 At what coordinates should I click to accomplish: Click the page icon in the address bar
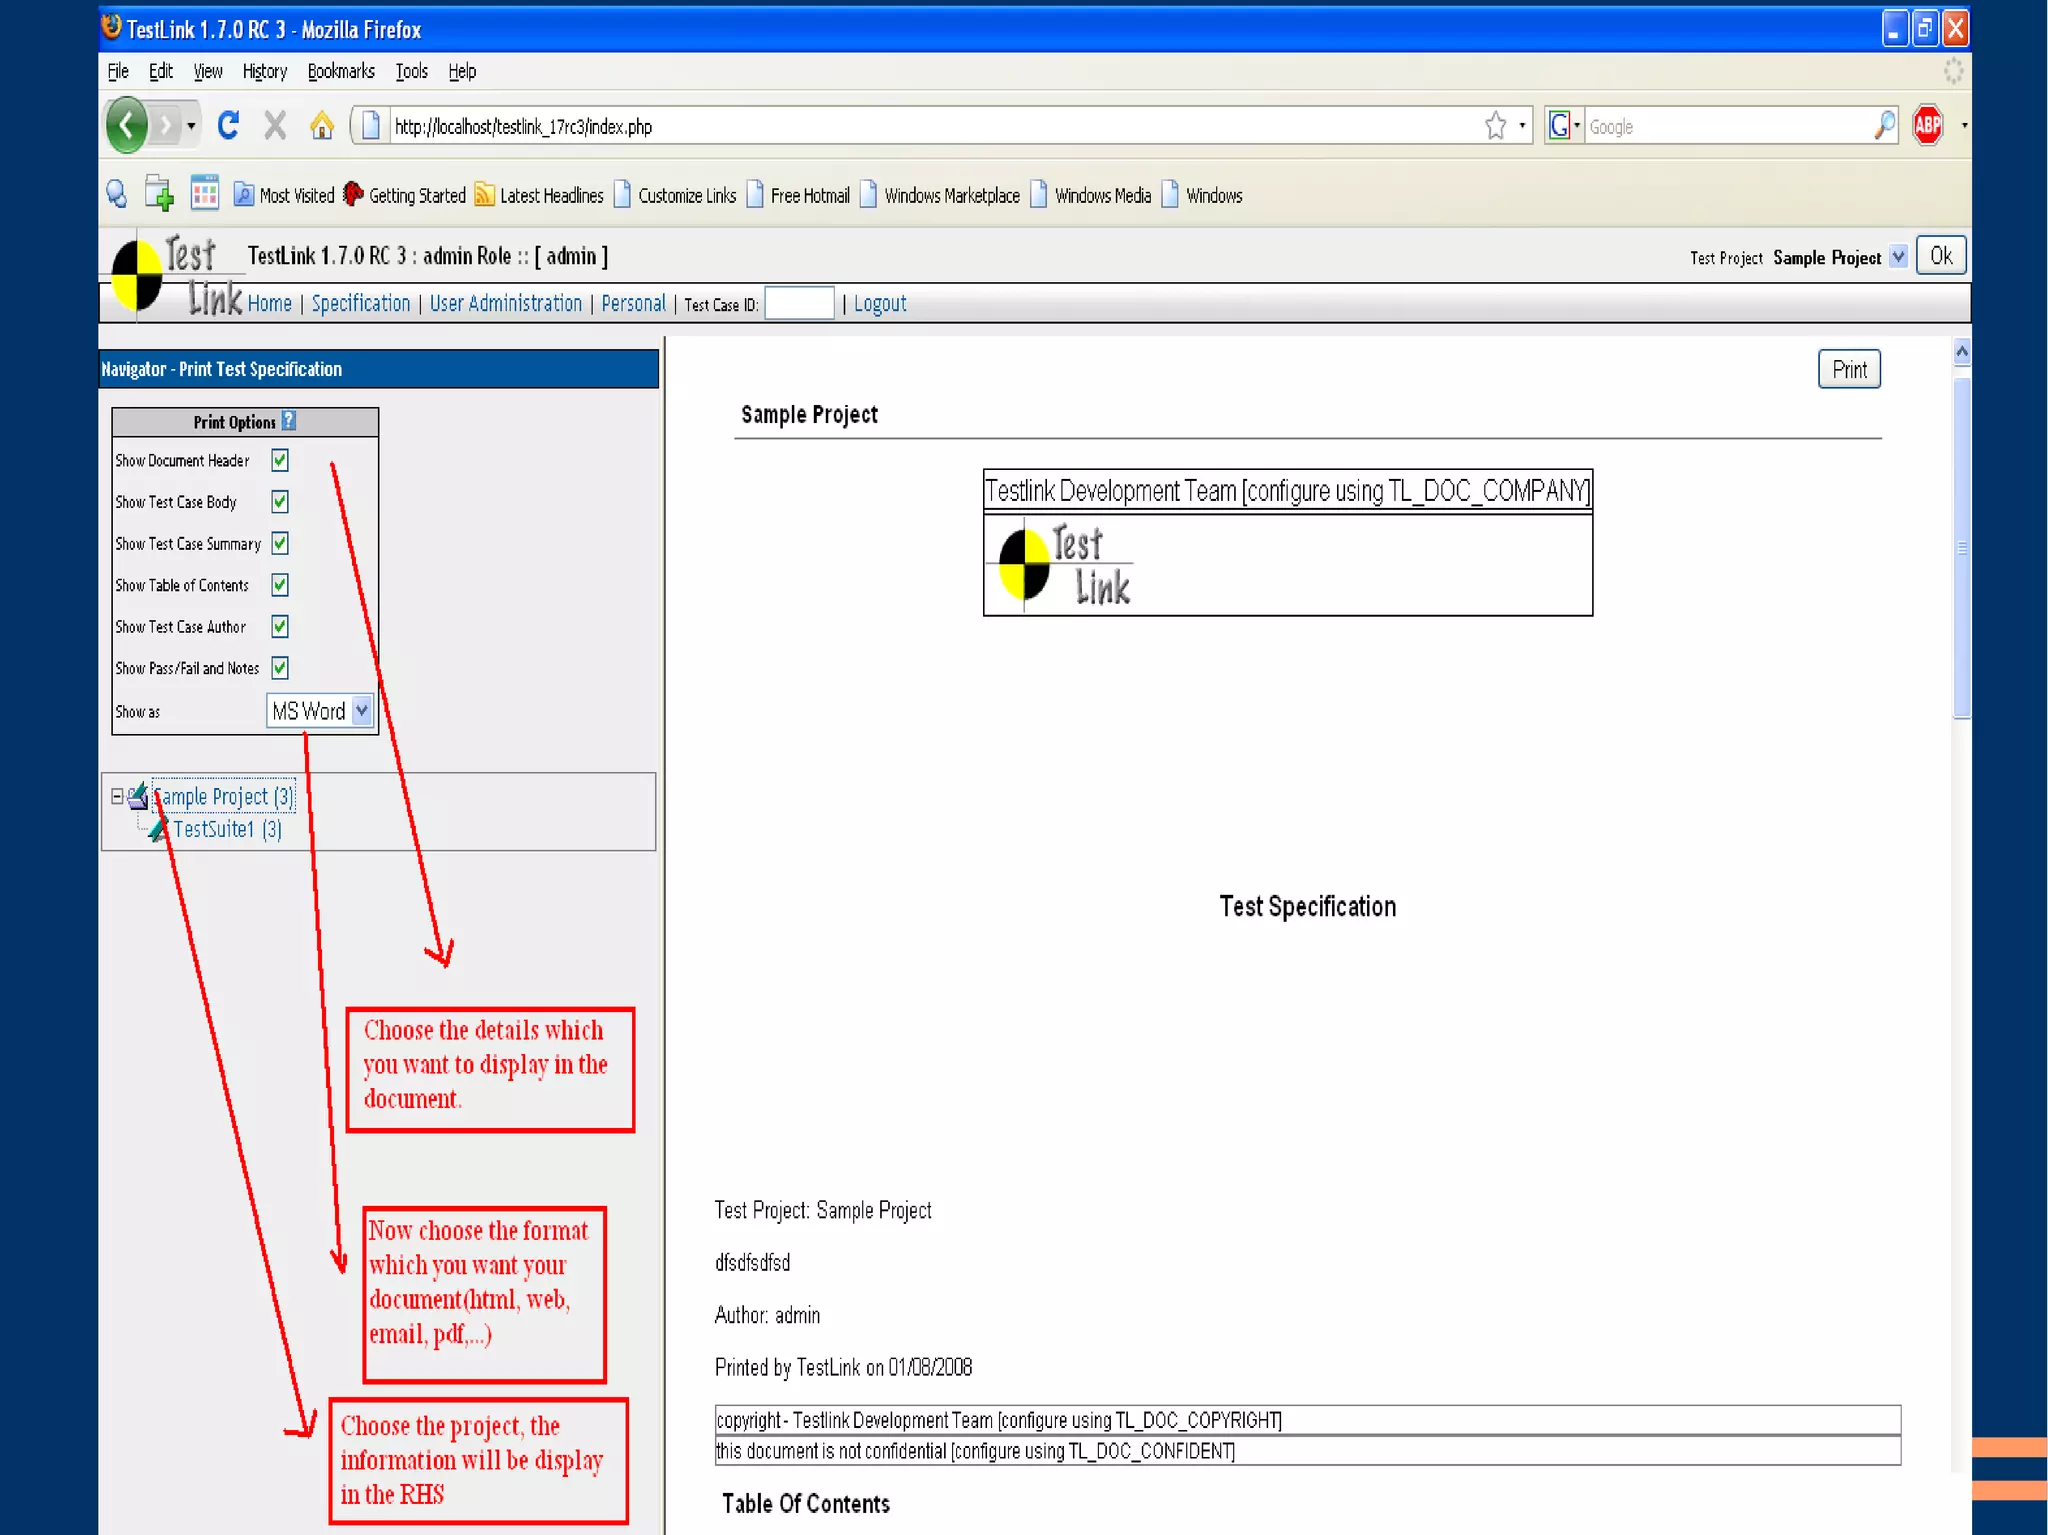[x=371, y=126]
